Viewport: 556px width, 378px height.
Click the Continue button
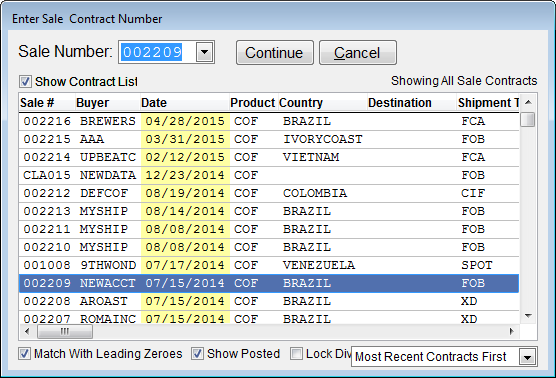point(275,52)
